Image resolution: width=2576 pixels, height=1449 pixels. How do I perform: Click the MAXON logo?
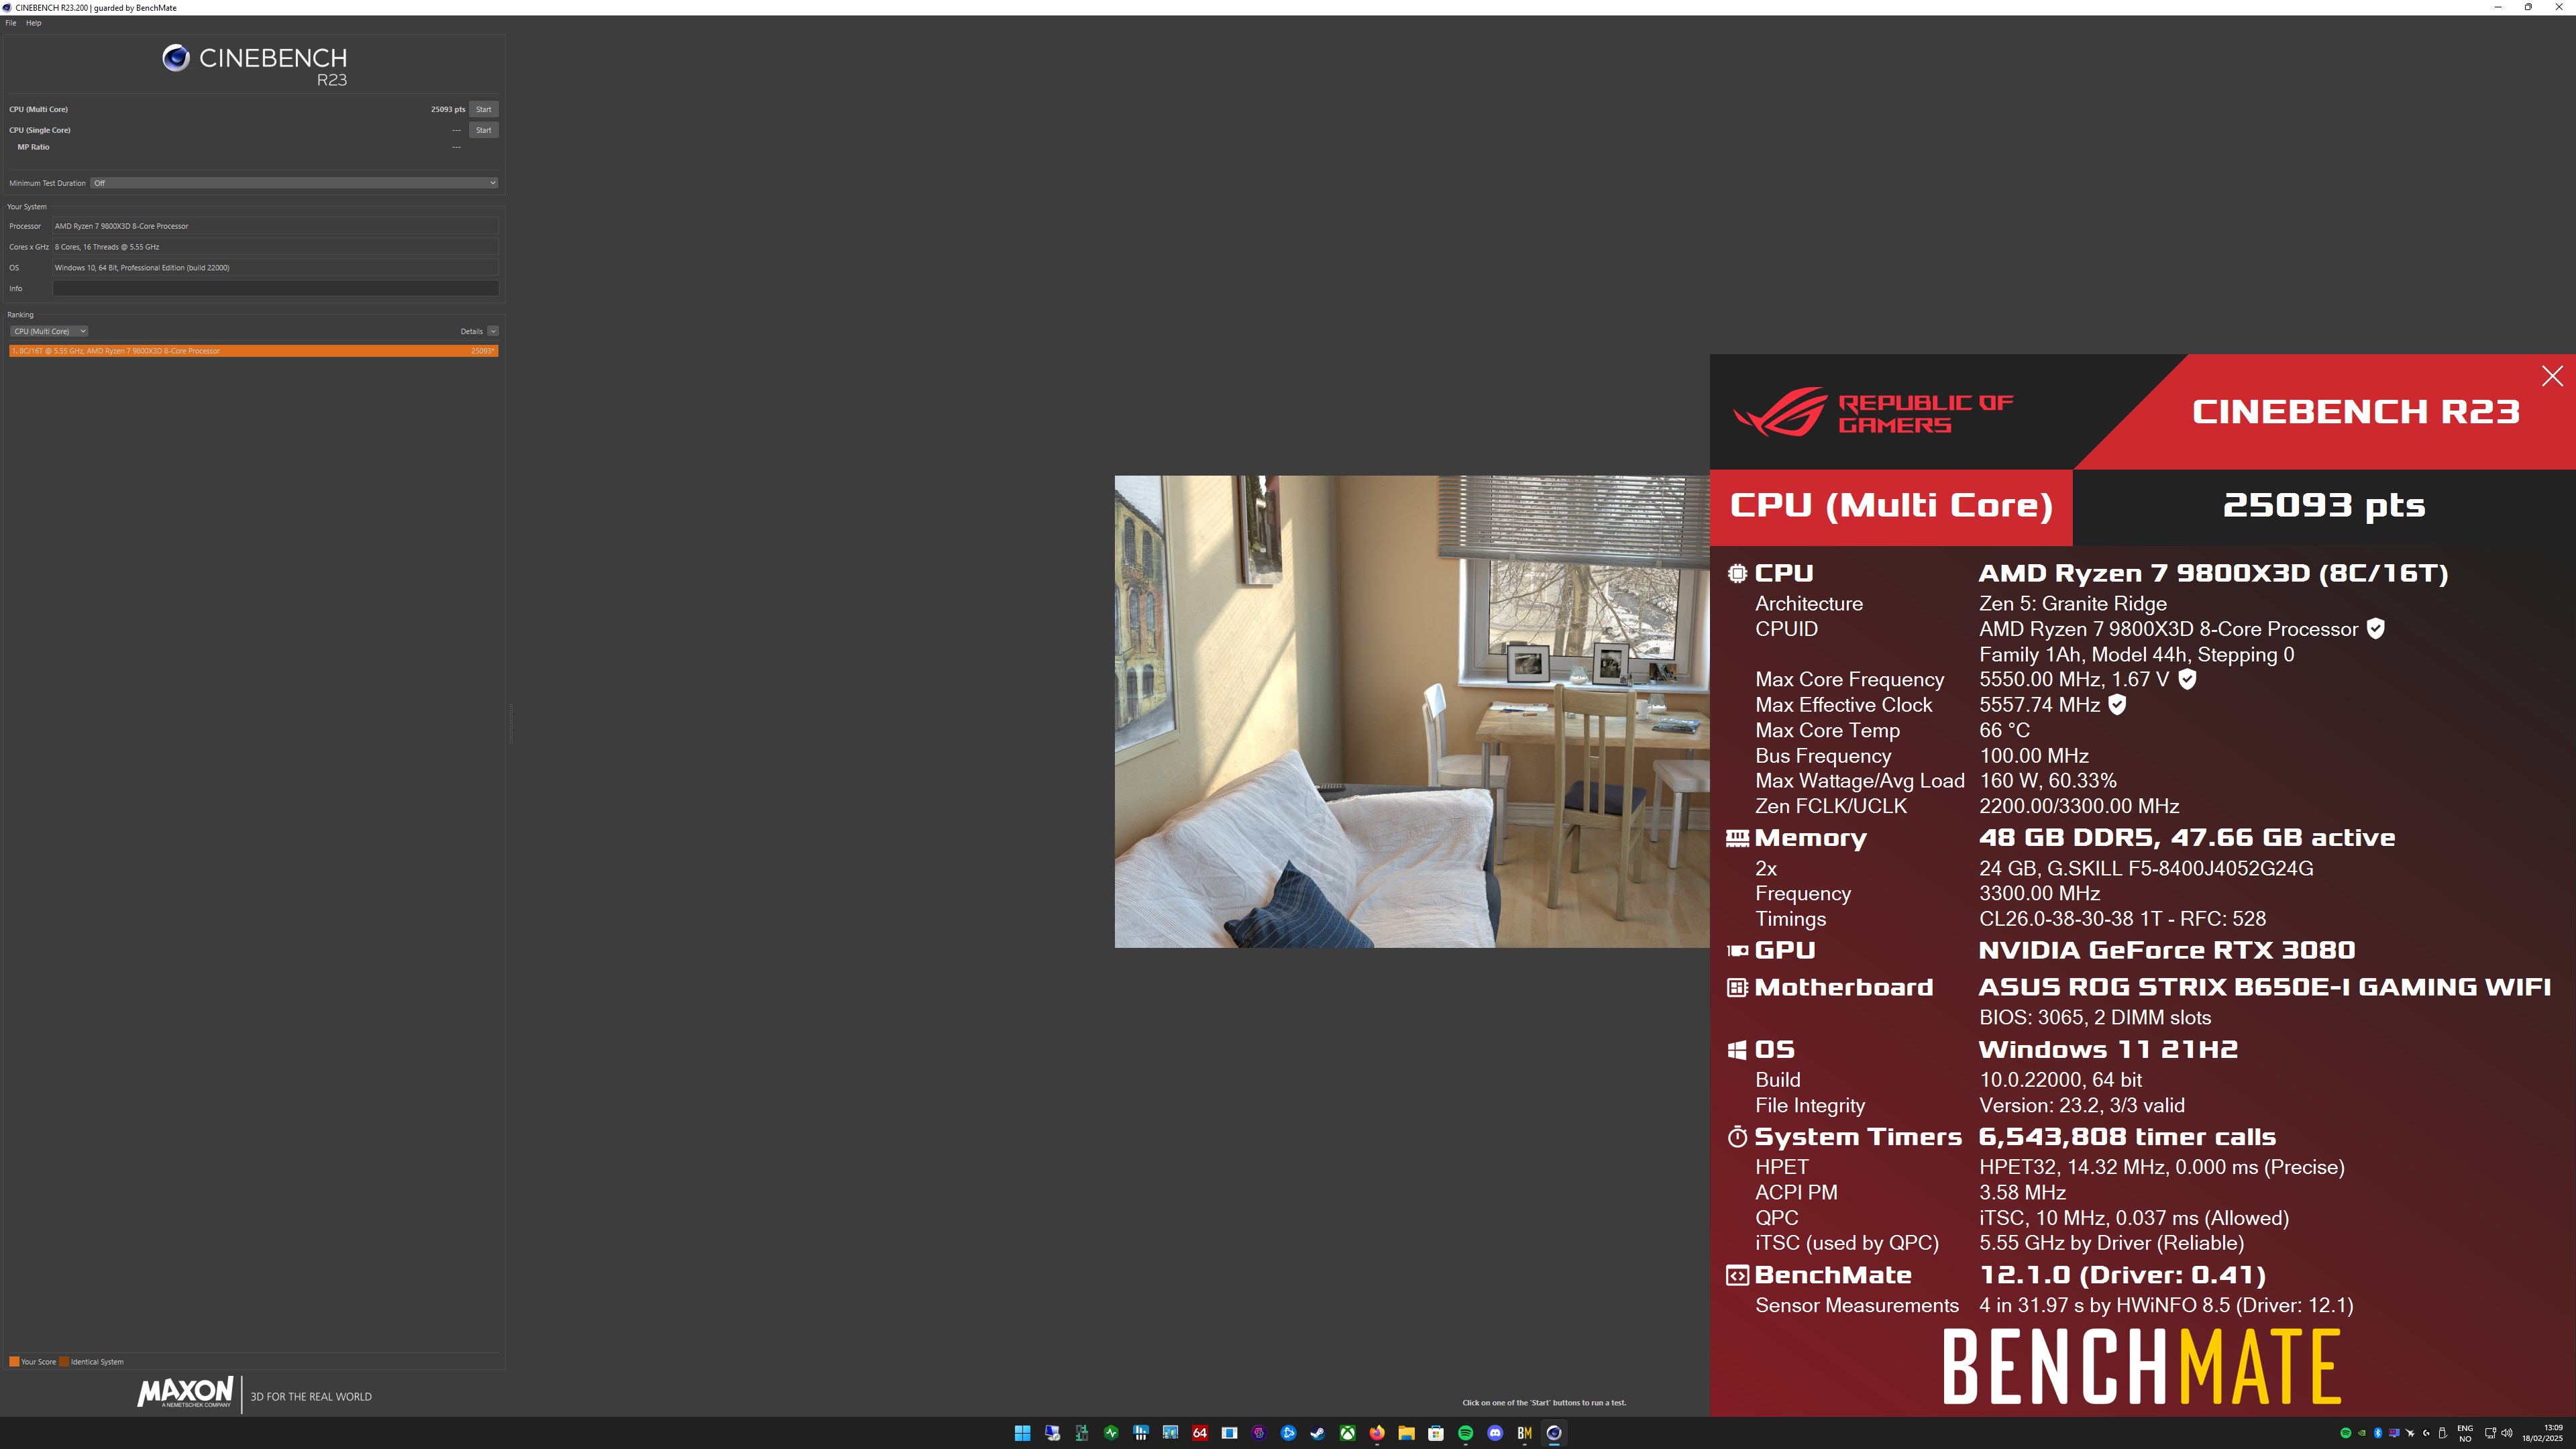pyautogui.click(x=185, y=1392)
